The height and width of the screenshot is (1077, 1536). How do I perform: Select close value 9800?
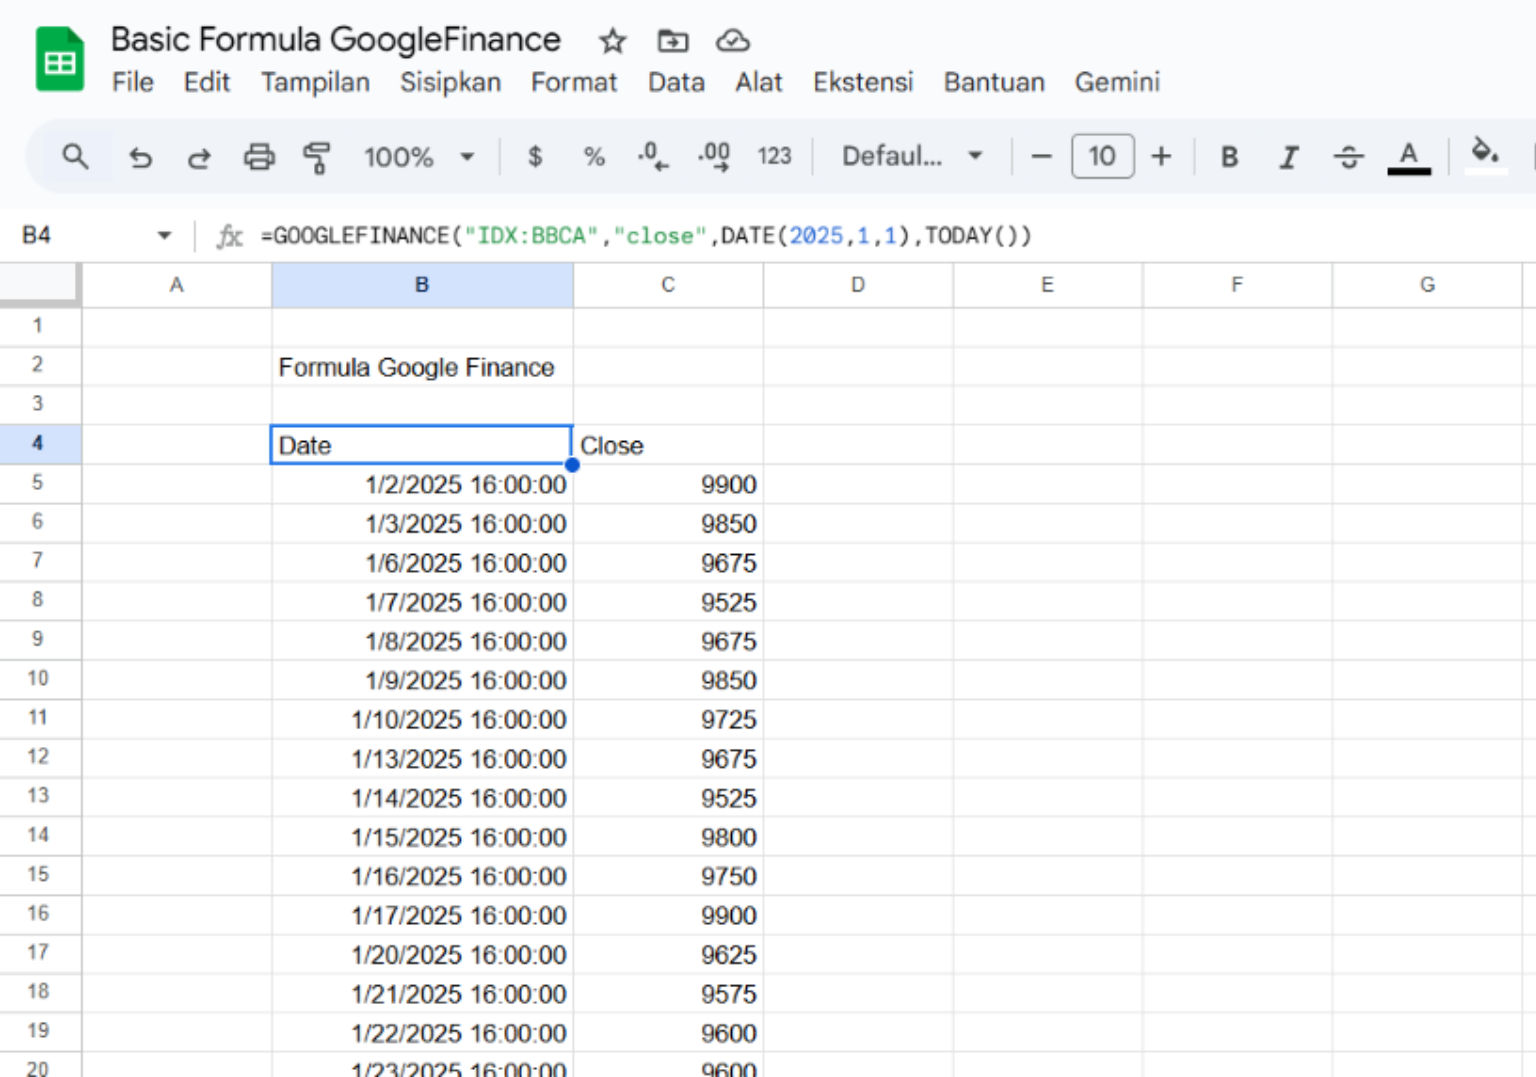coord(668,837)
